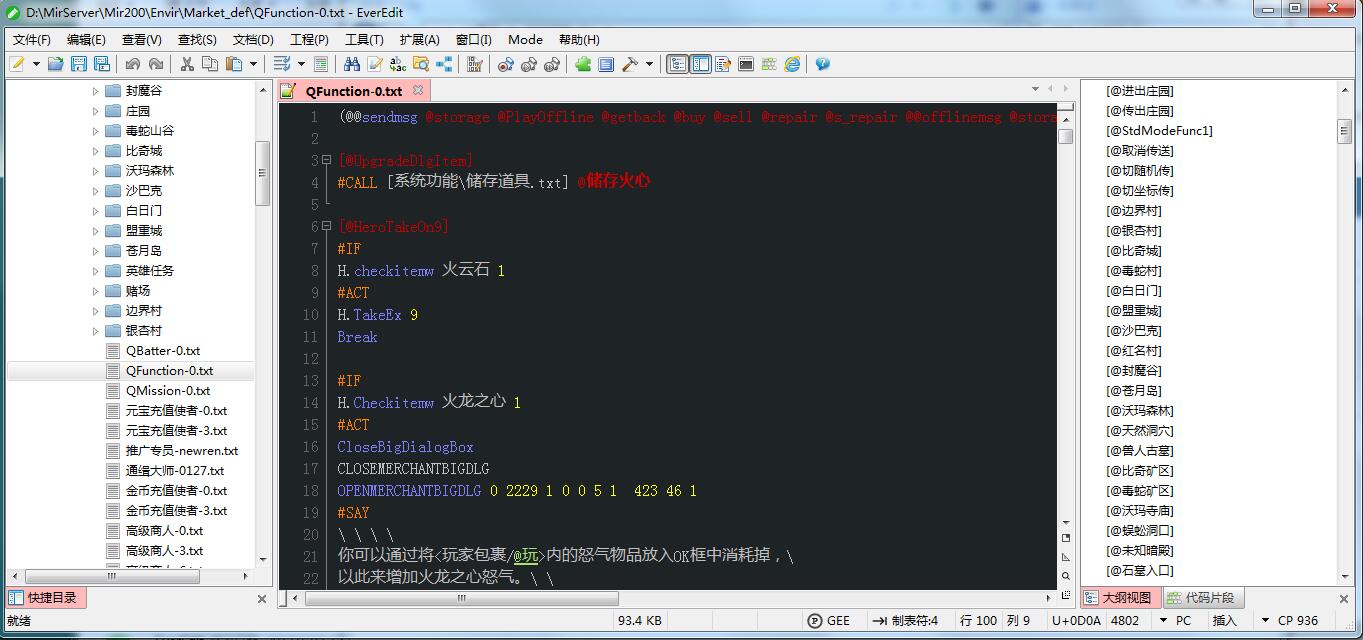The height and width of the screenshot is (640, 1363).
Task: Click the editor horizontal scrollbar thumb
Action: (461, 598)
